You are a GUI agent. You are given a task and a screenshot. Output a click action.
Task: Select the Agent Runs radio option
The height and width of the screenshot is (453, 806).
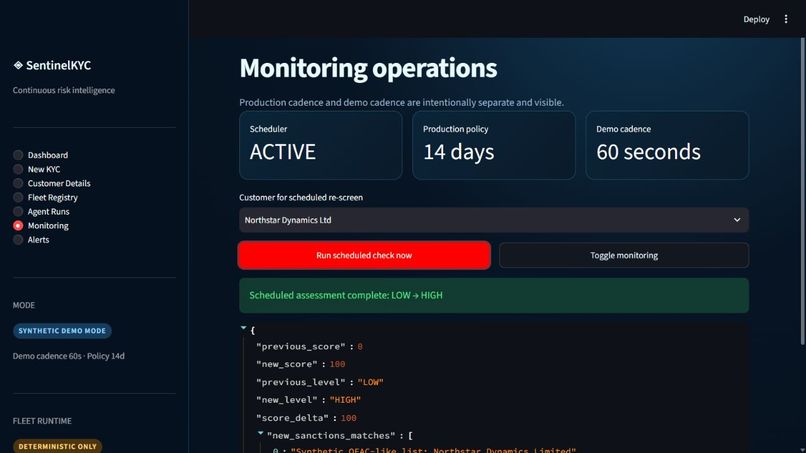18,211
